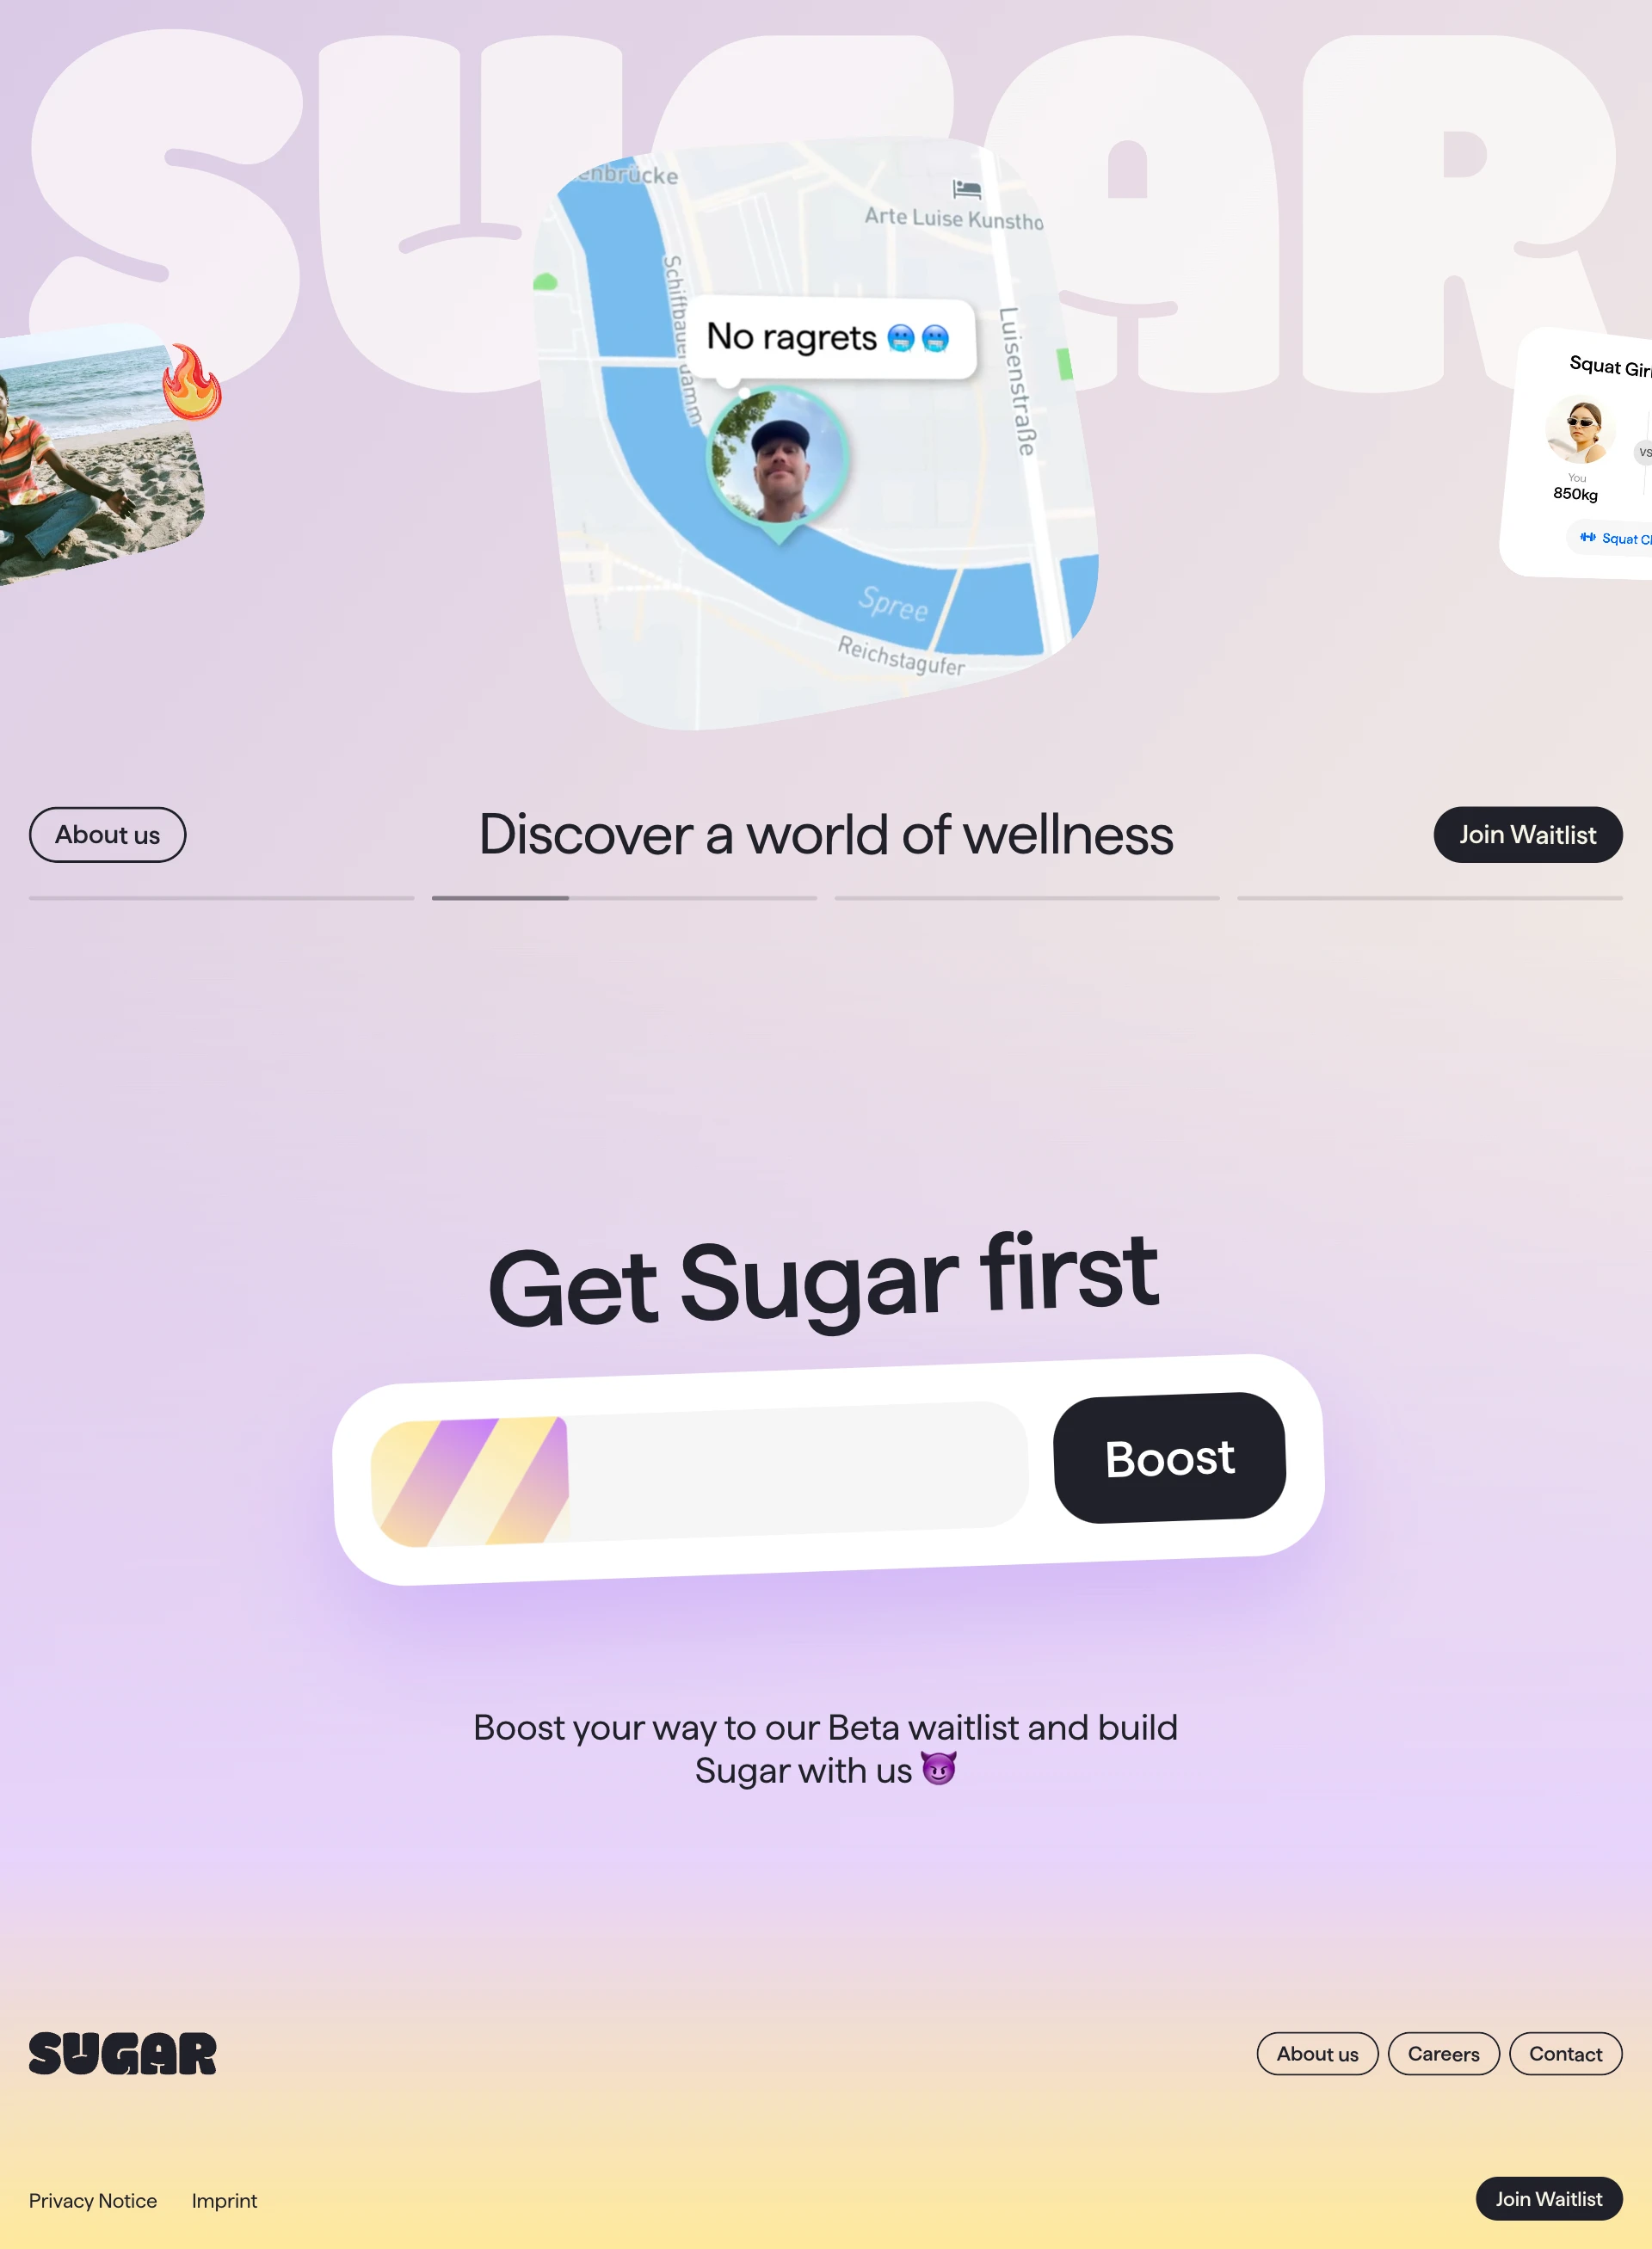
Task: Click the Join Waitlist button top right
Action: click(1528, 835)
